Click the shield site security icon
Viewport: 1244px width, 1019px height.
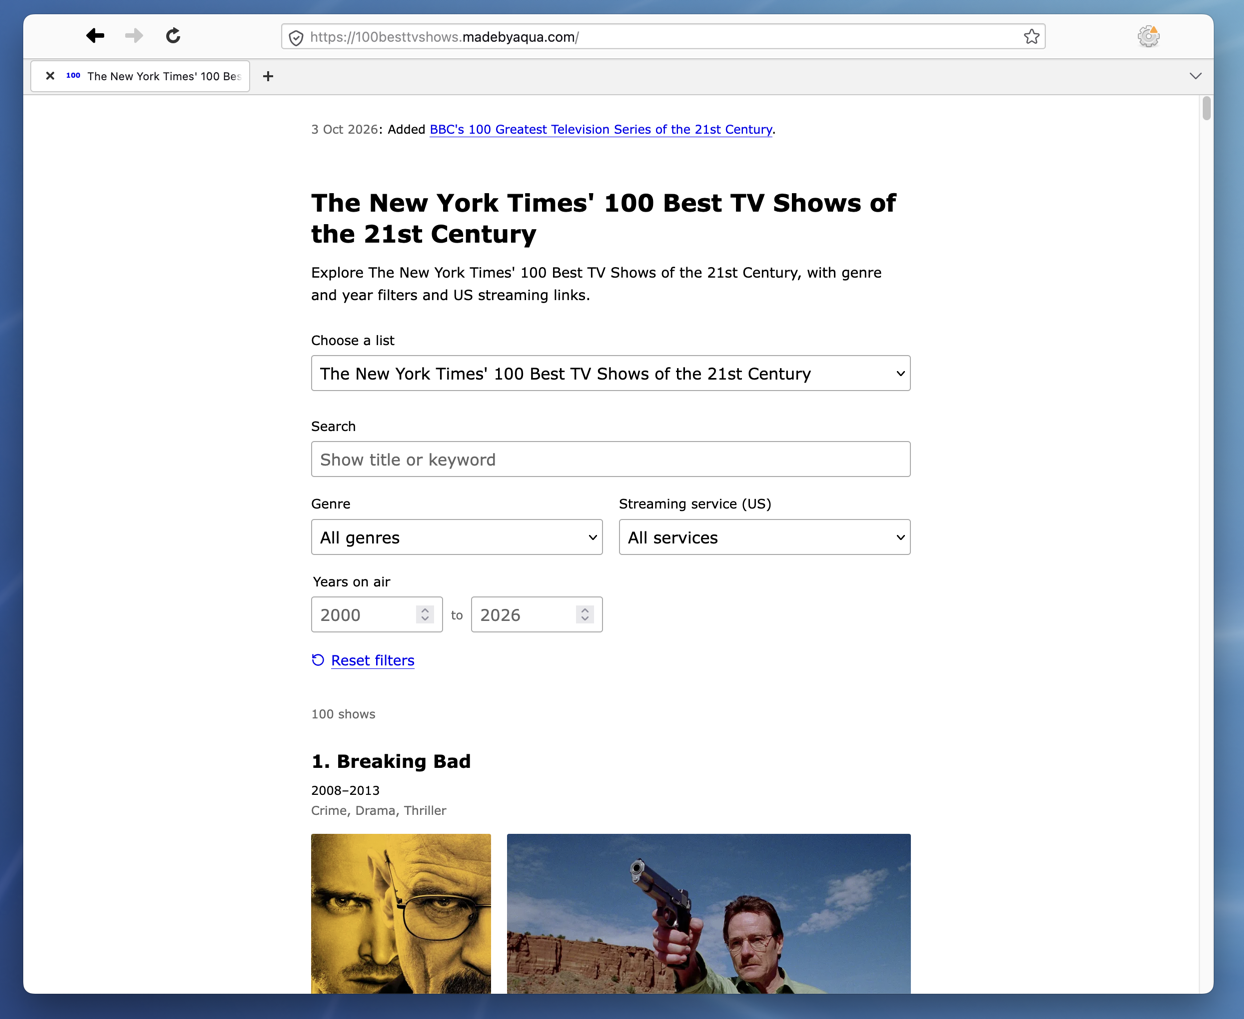coord(296,37)
